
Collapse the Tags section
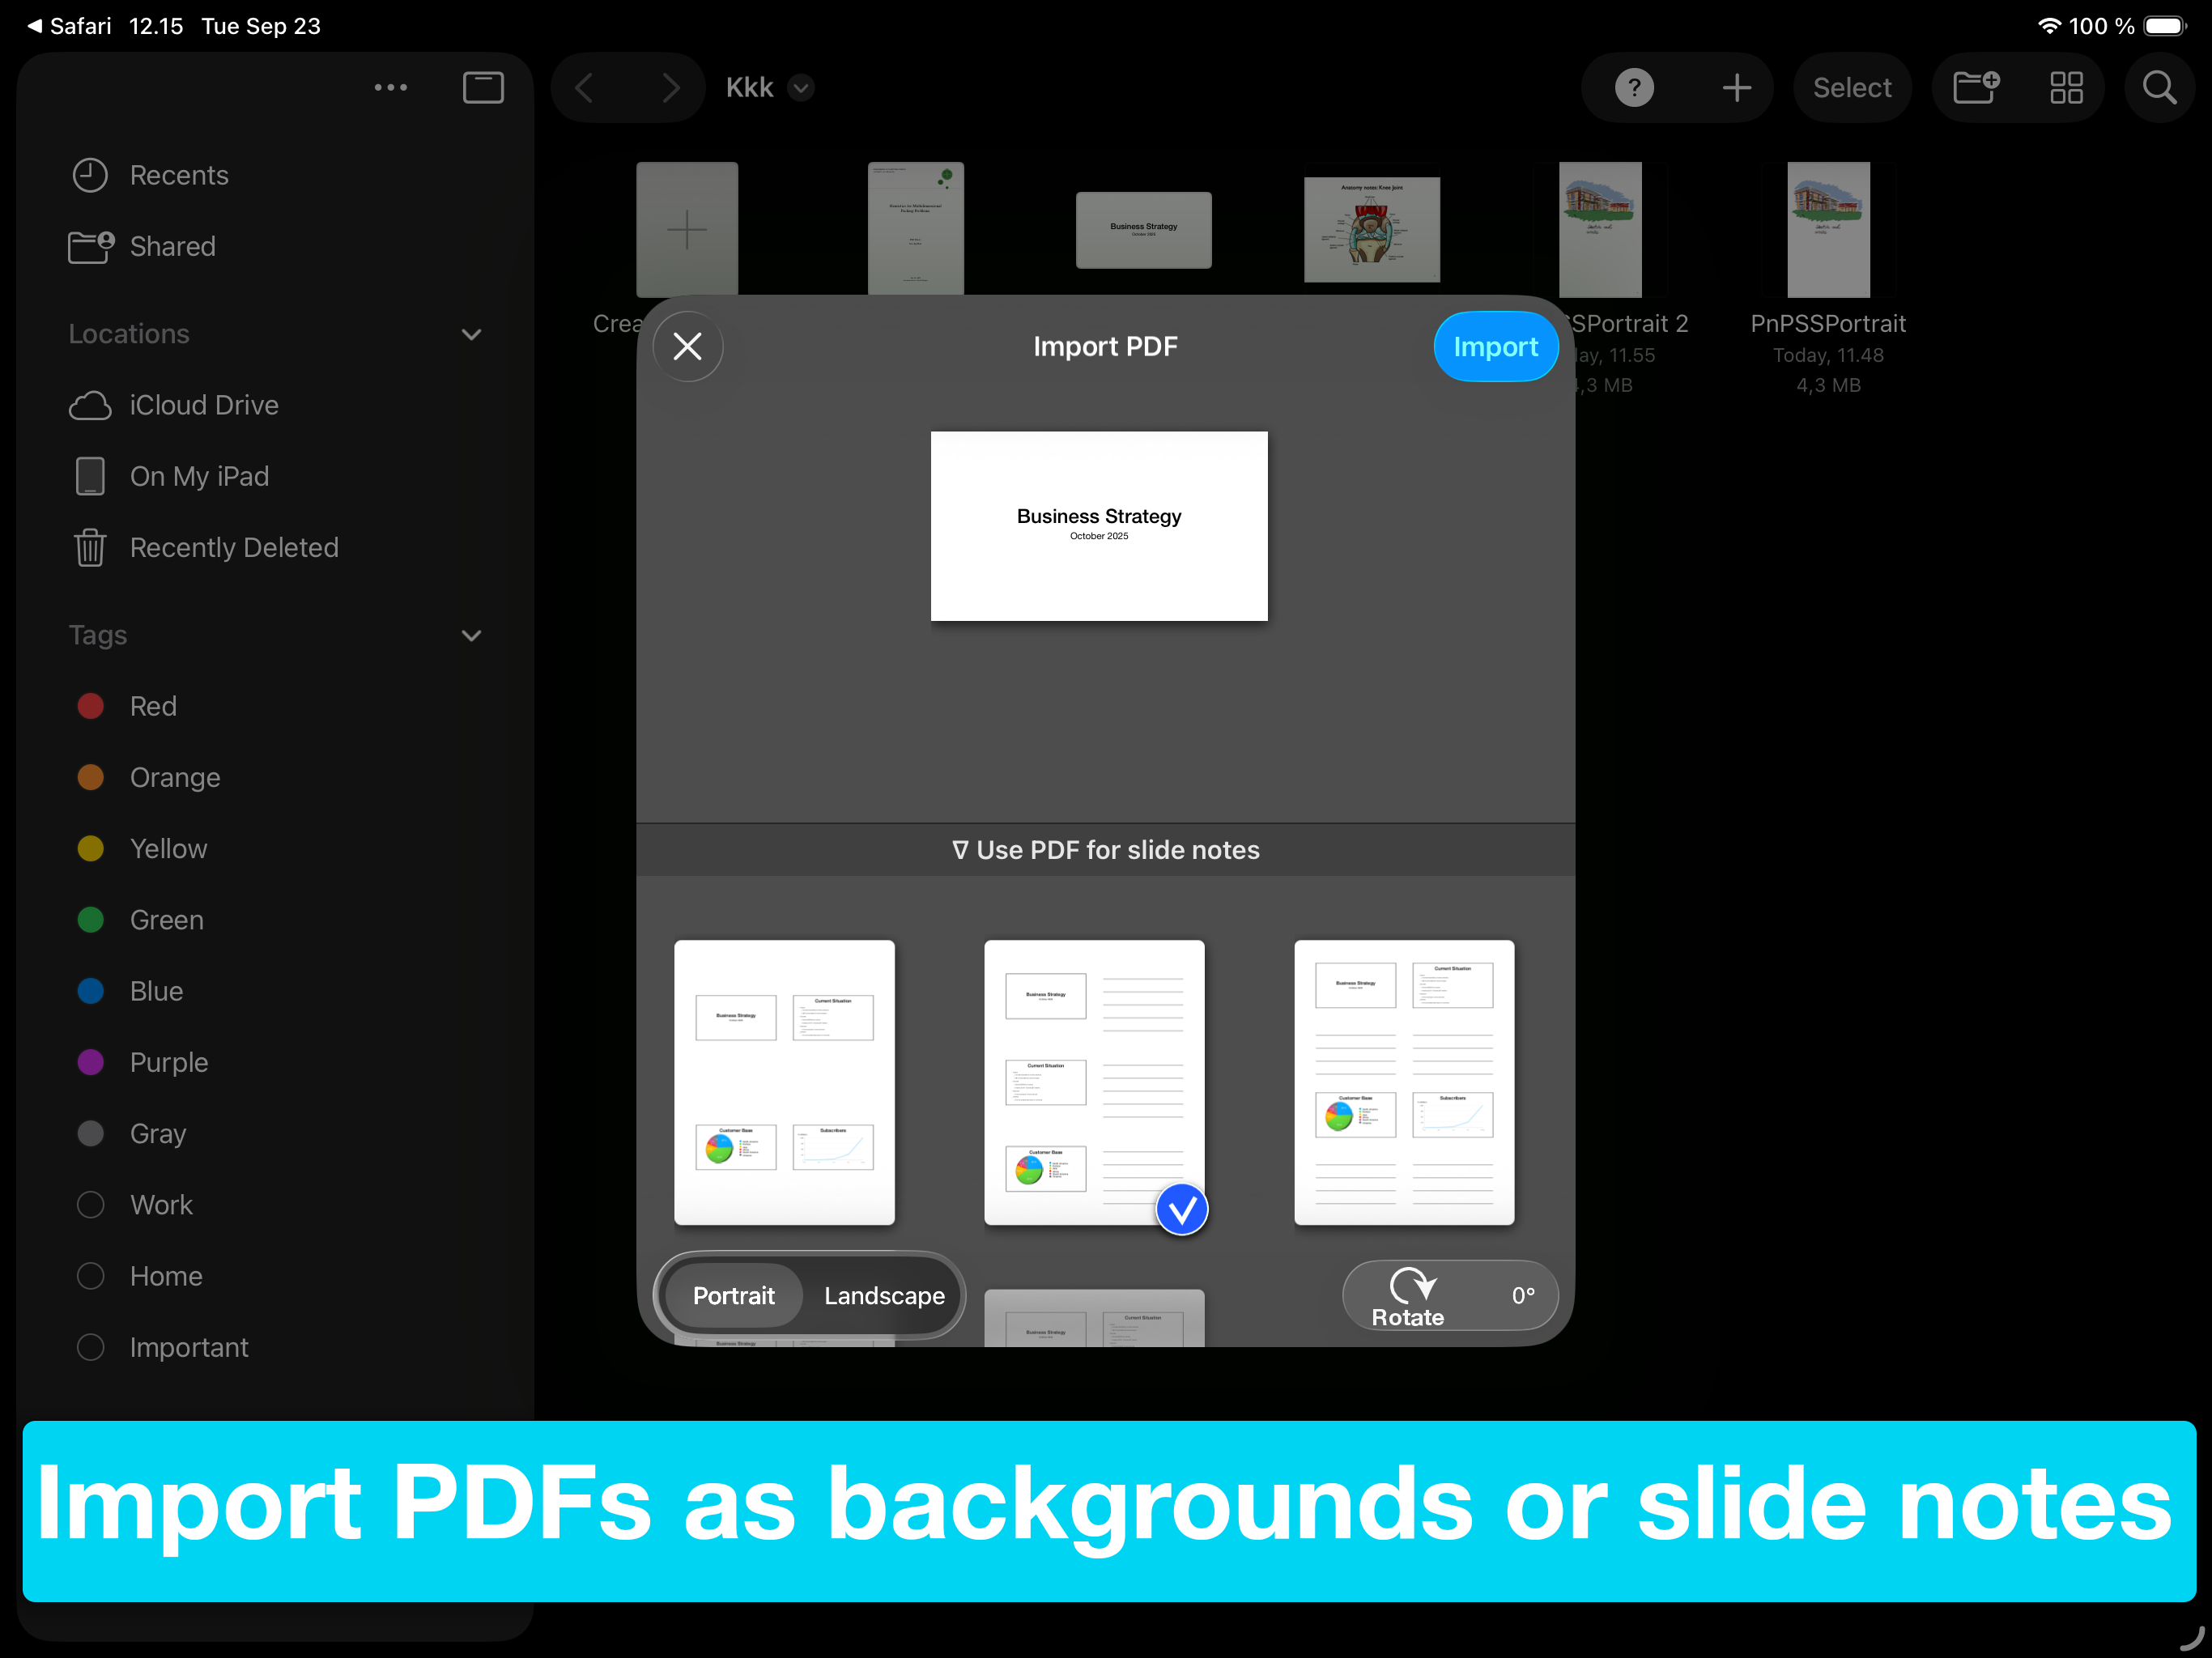click(x=471, y=636)
